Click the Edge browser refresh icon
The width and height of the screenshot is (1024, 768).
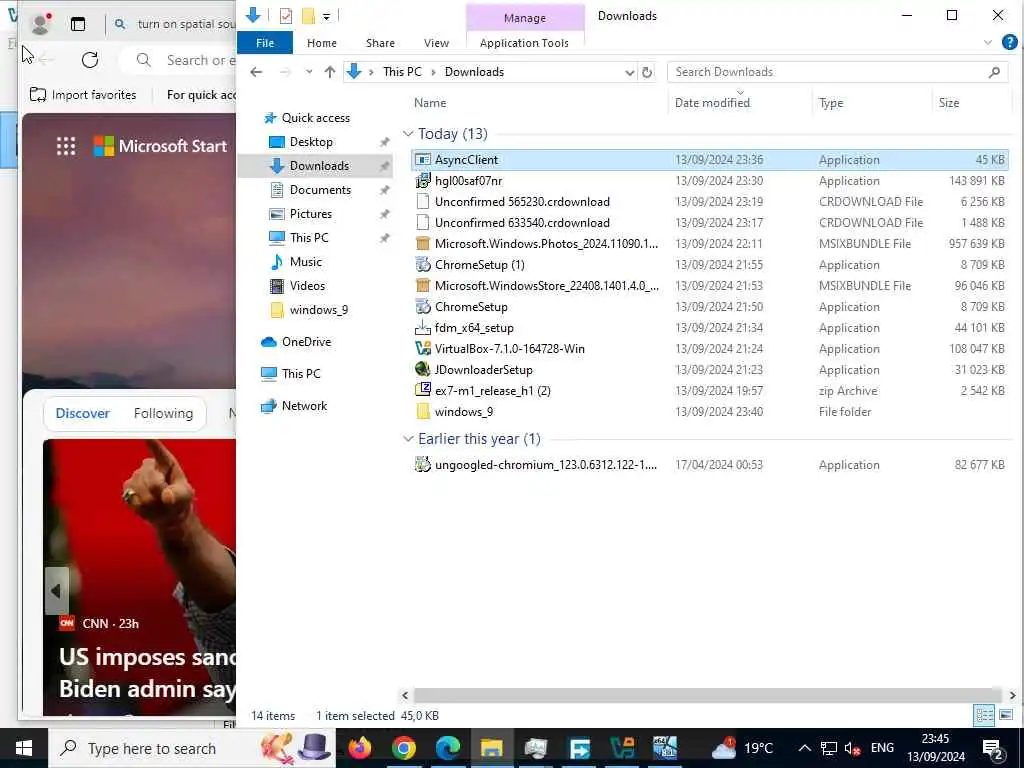pyautogui.click(x=90, y=60)
